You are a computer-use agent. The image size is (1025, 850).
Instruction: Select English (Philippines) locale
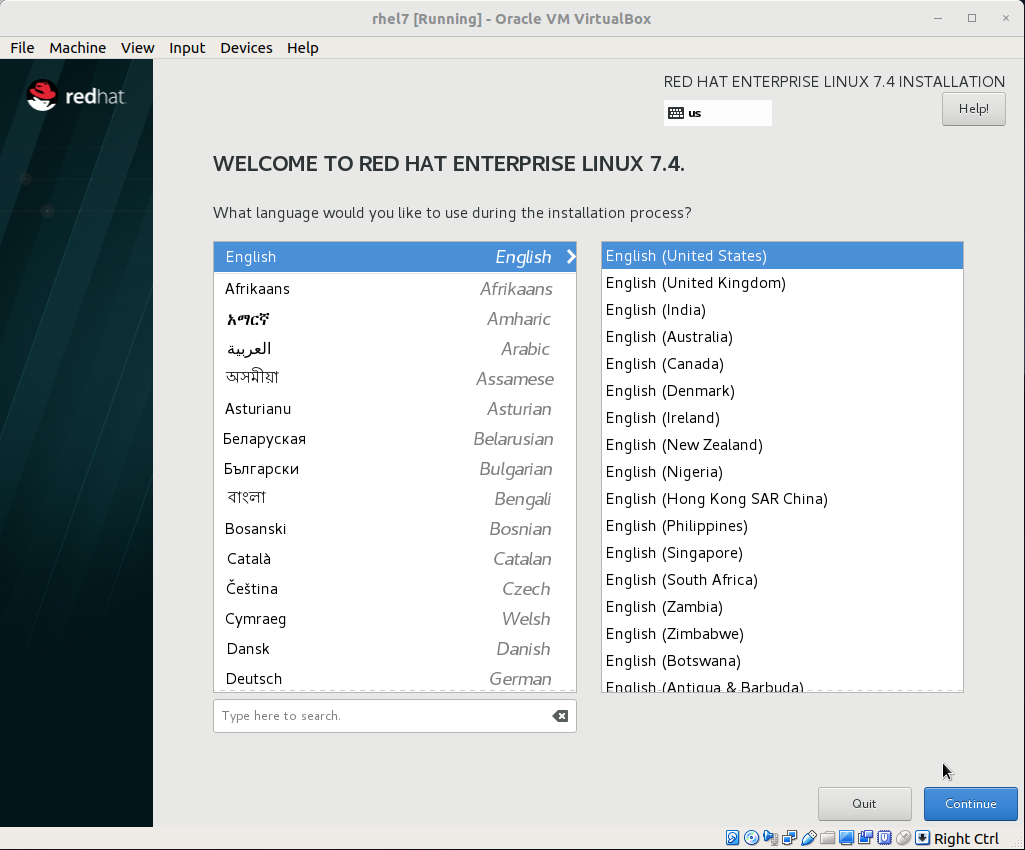point(782,526)
